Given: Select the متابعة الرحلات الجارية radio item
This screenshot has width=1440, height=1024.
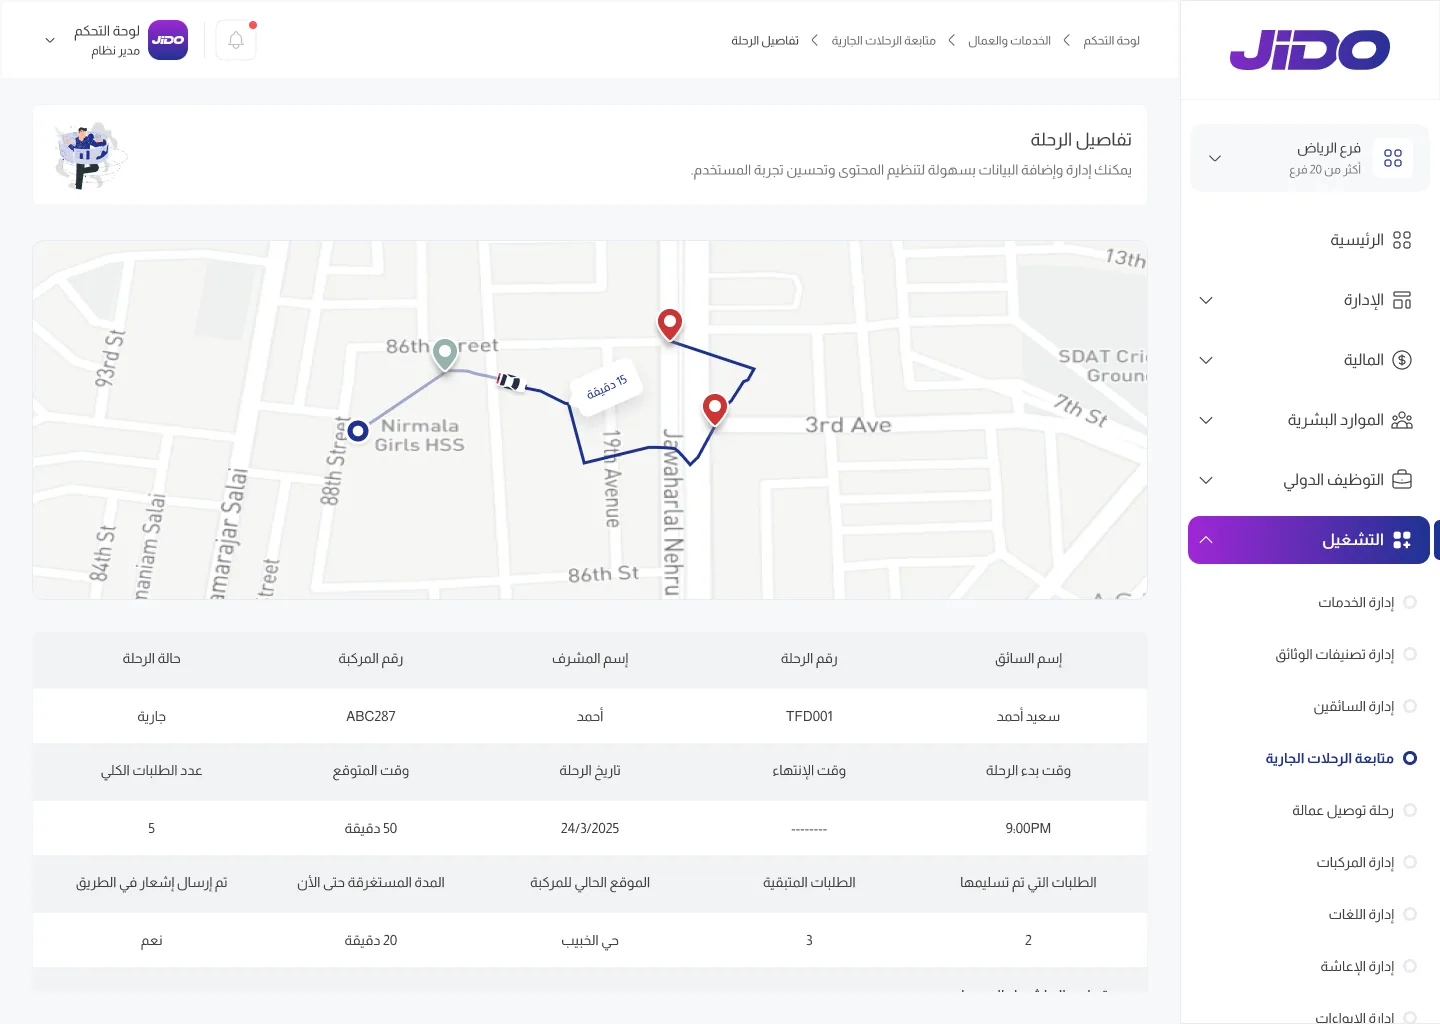Looking at the screenshot, I should coord(1410,758).
